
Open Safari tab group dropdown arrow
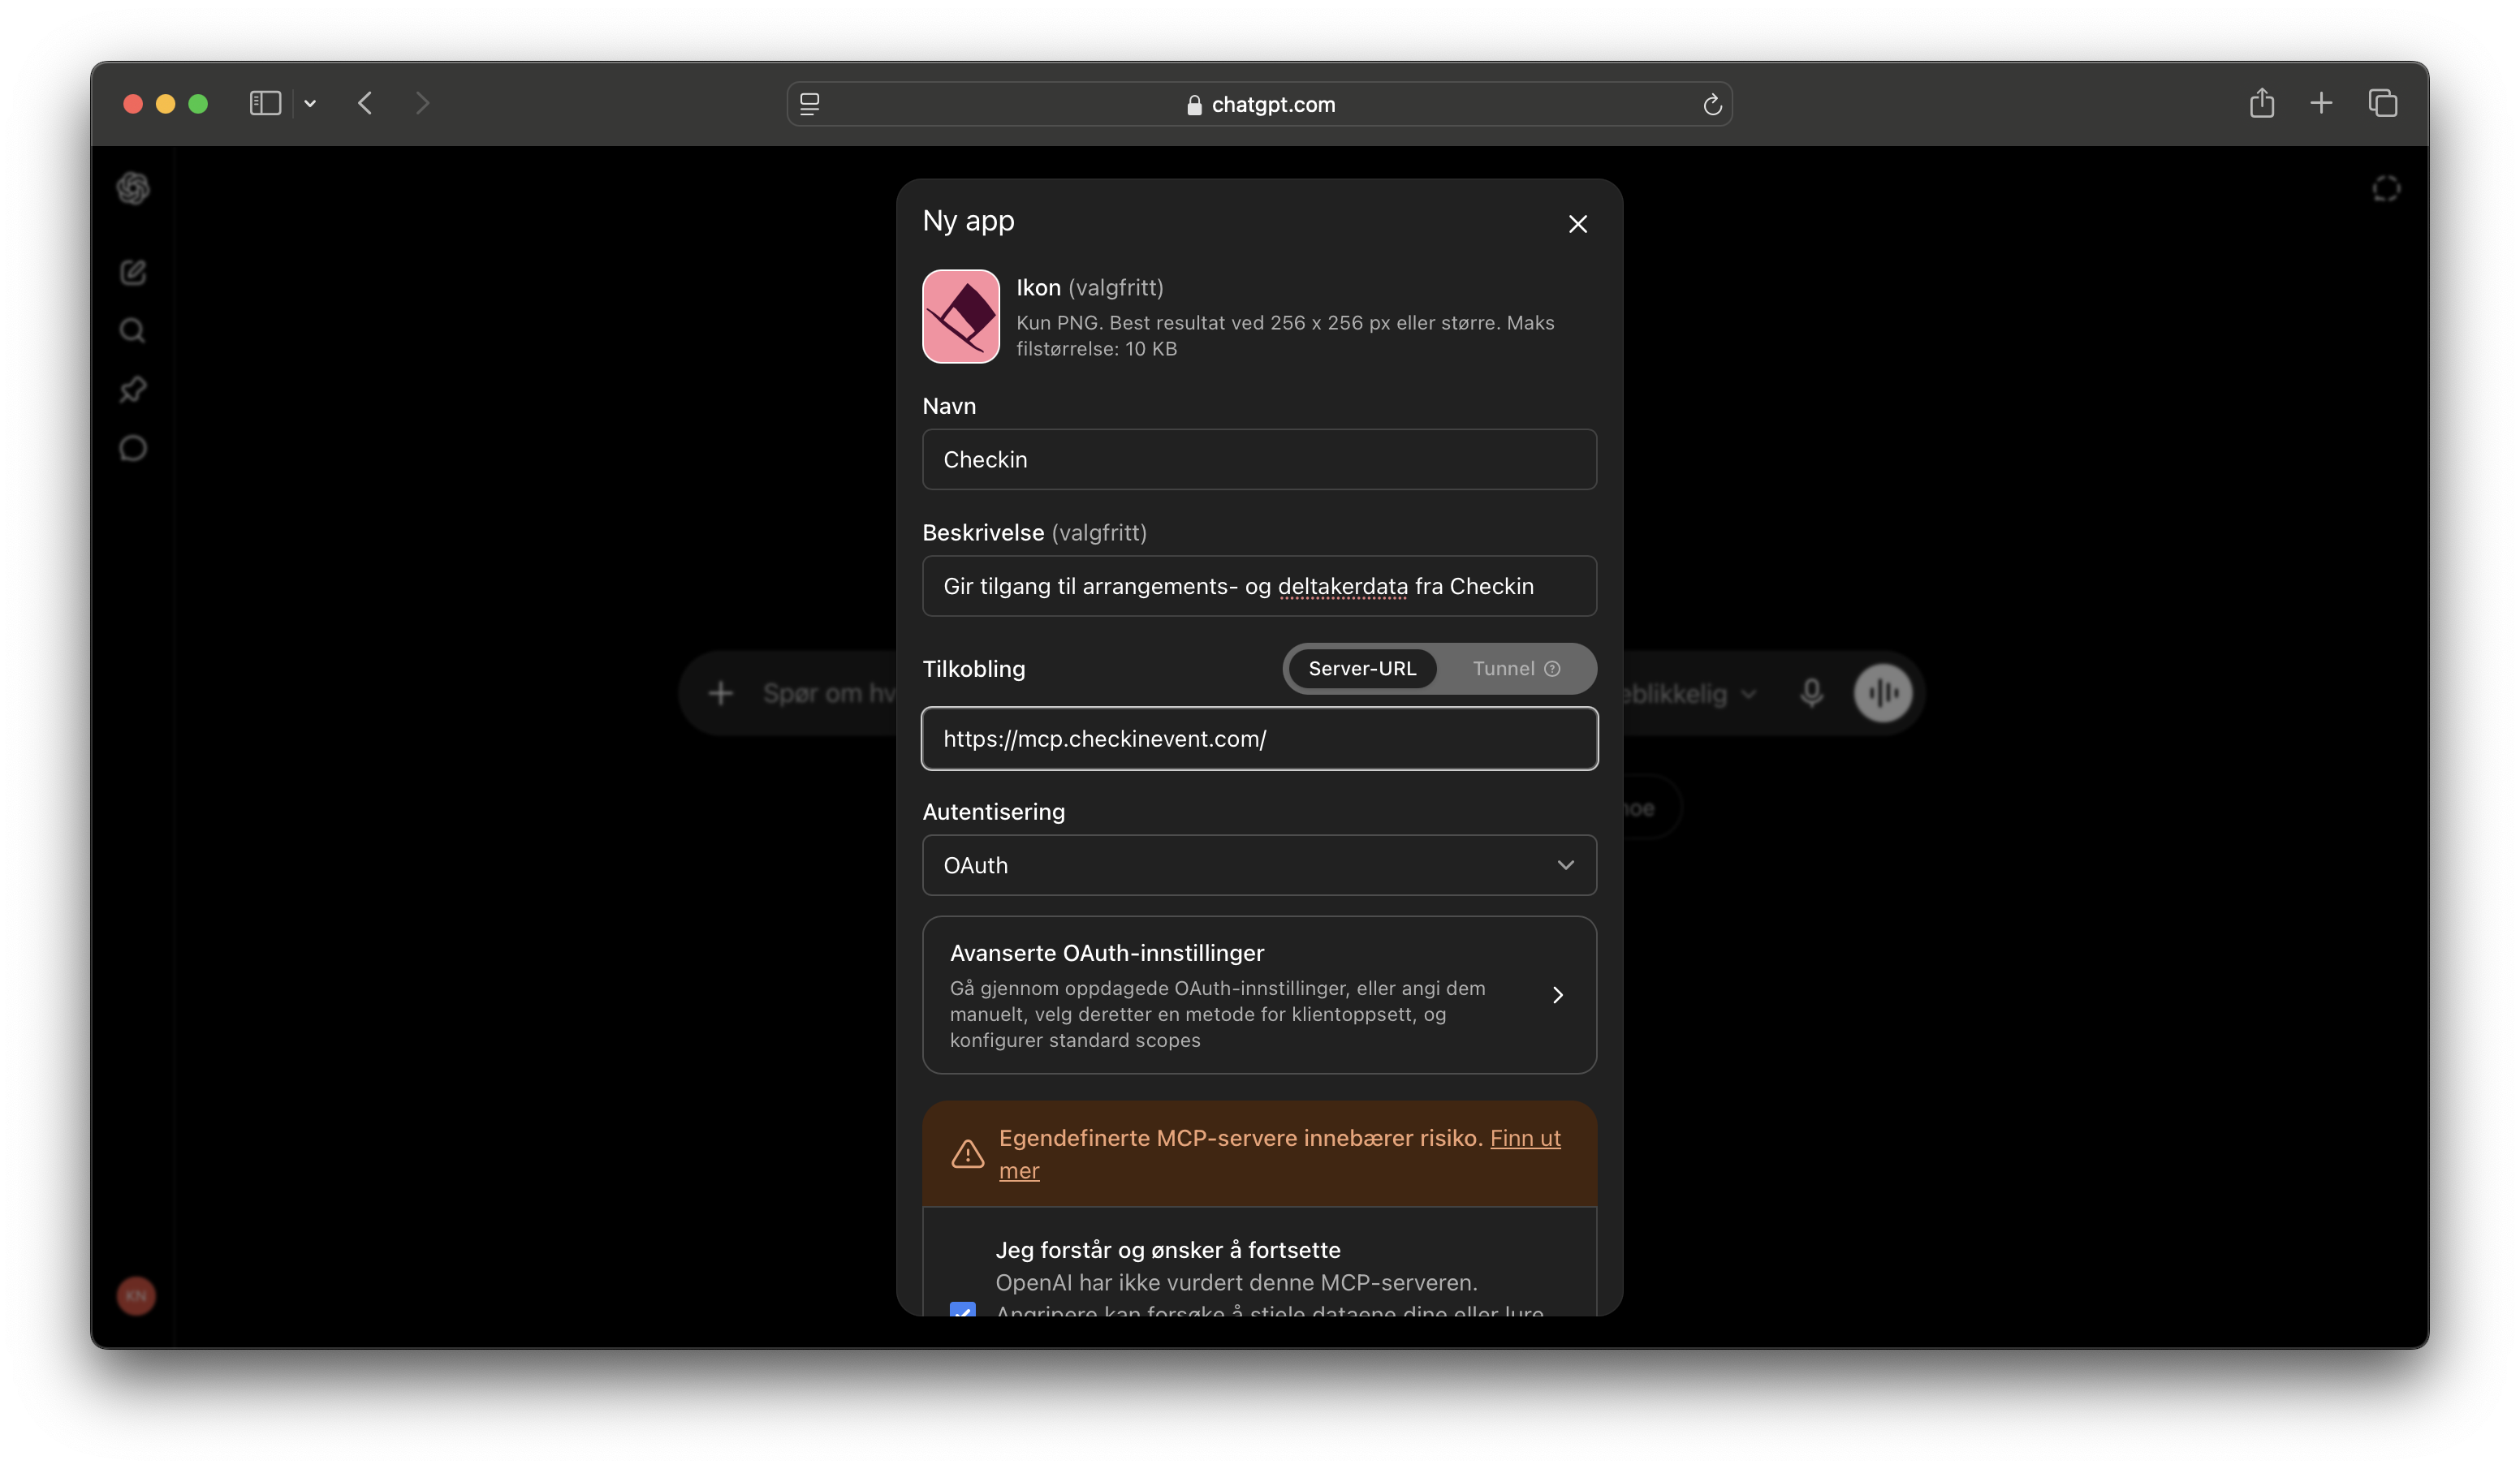[310, 104]
